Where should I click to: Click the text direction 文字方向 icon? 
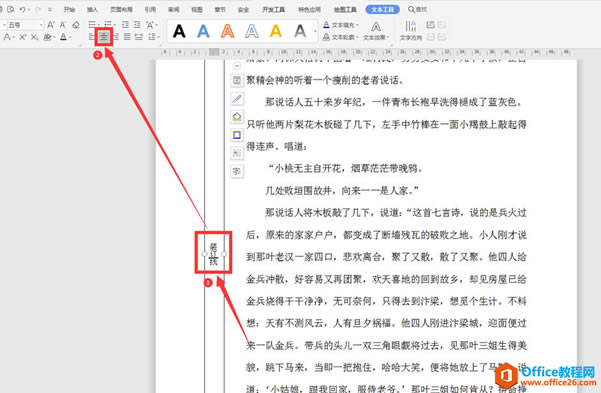click(x=411, y=30)
